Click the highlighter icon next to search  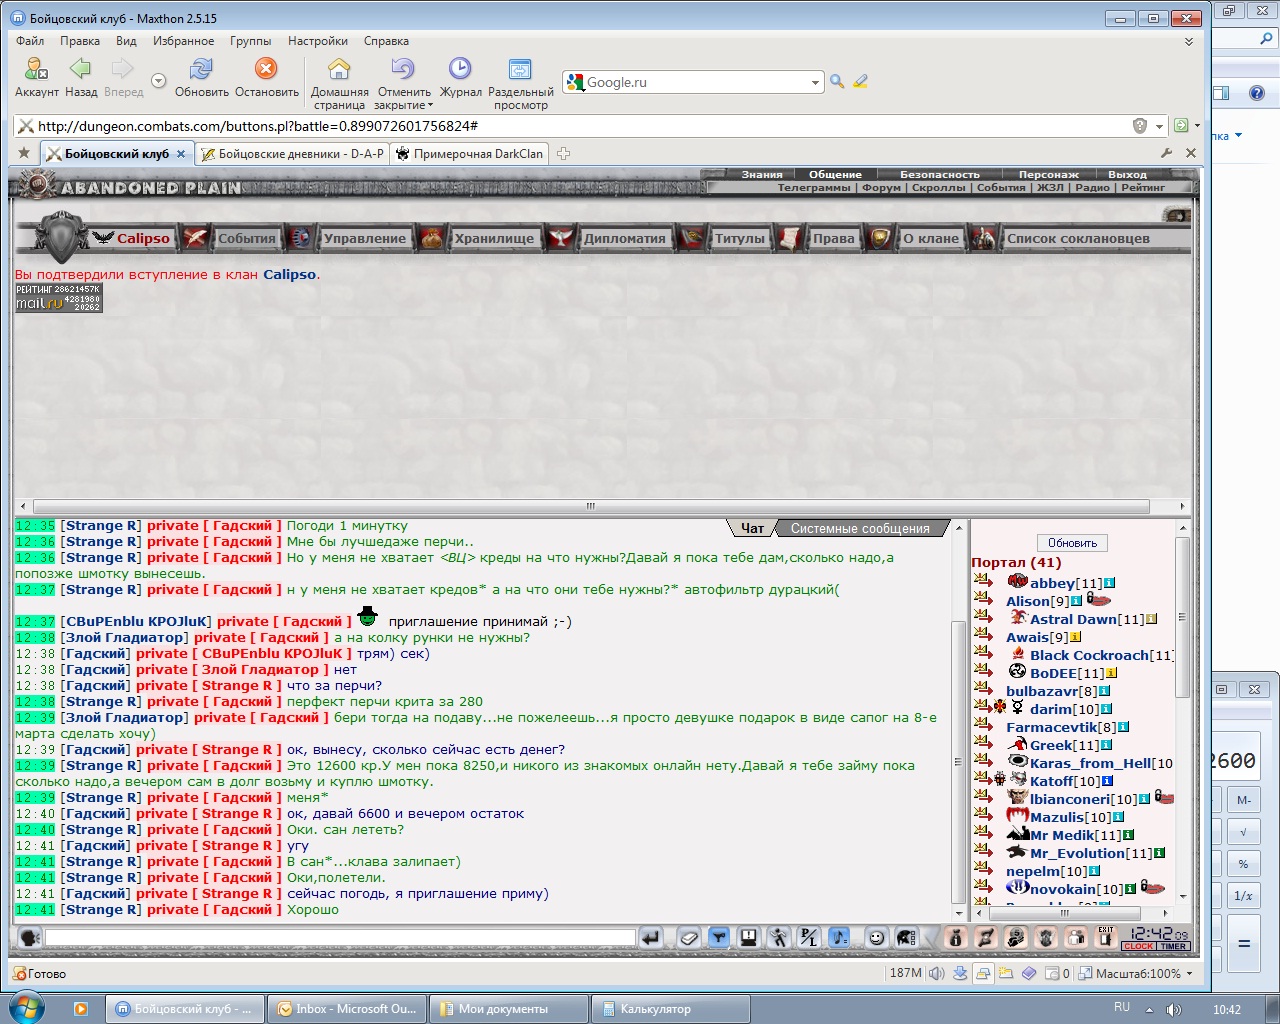point(860,82)
